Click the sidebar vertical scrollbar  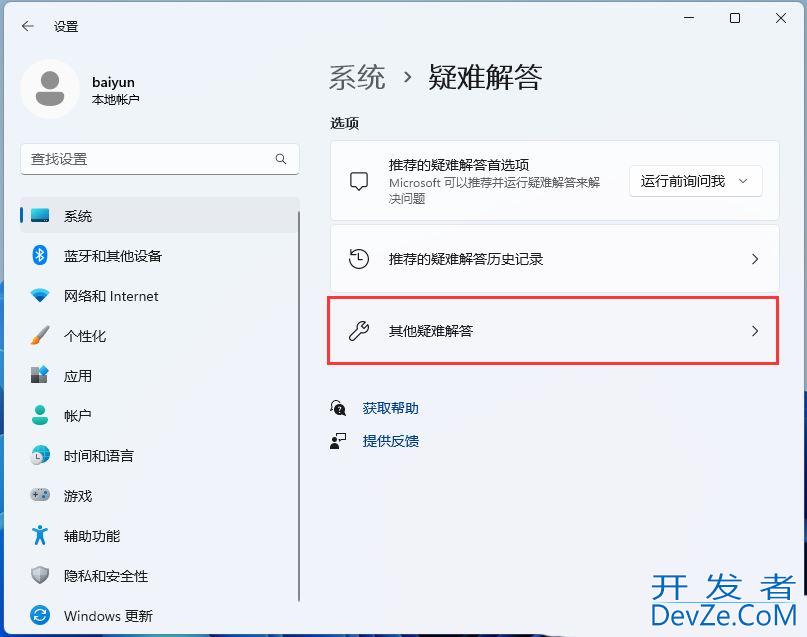(x=299, y=406)
